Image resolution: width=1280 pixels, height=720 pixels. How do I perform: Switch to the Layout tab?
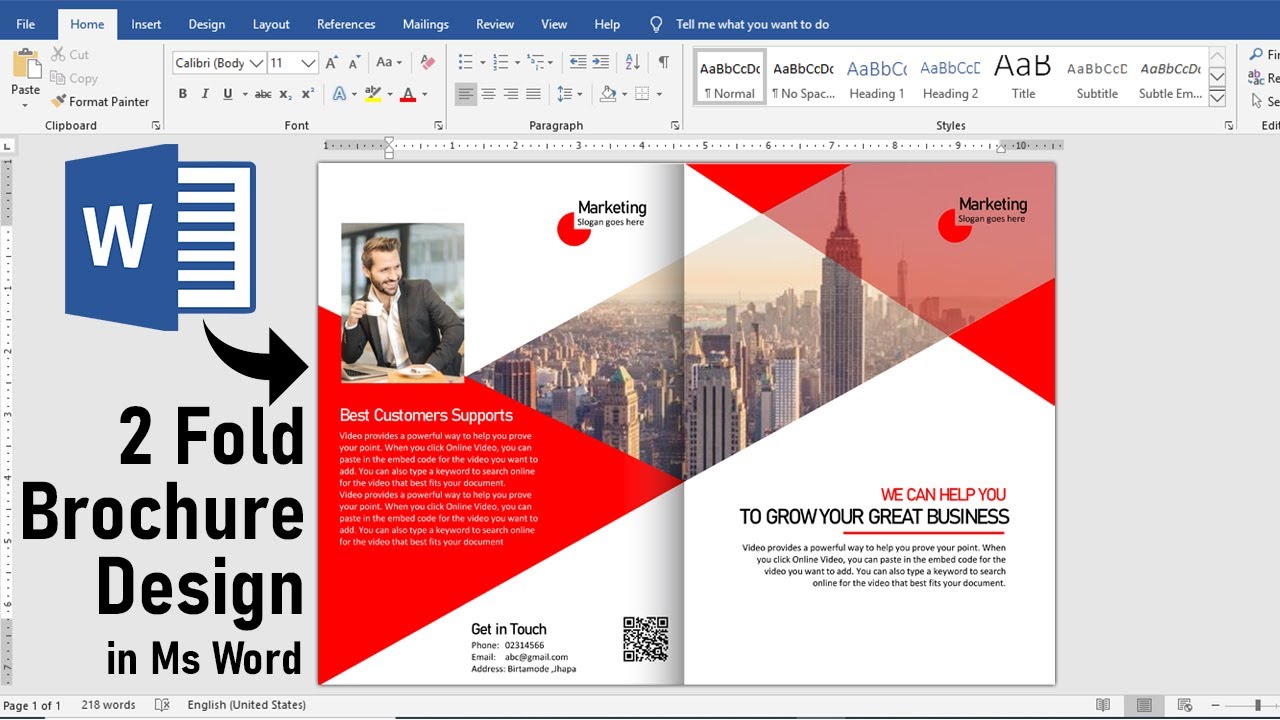click(271, 24)
